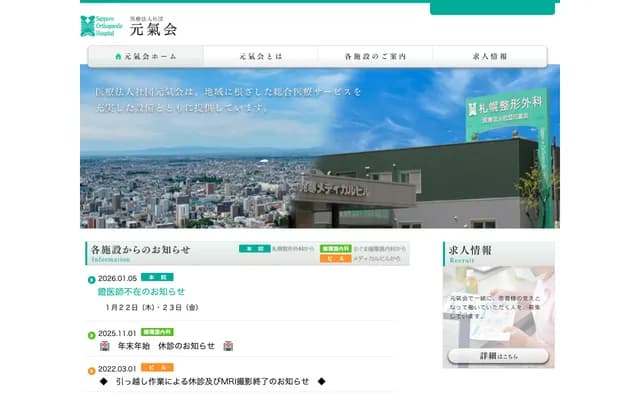
Task: Open the 医師不在のお知らせ news link
Action: [141, 291]
